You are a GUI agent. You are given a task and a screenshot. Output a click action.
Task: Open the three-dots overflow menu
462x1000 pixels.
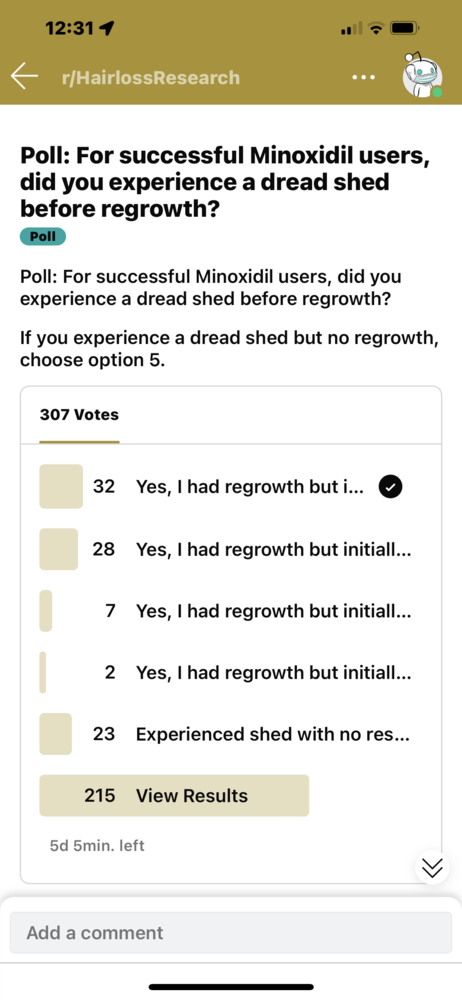(364, 78)
